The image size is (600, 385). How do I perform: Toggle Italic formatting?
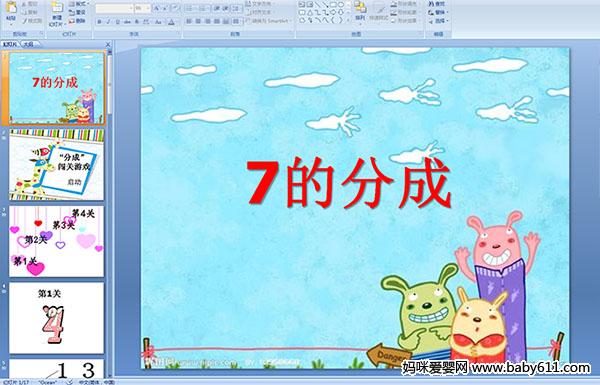click(x=108, y=22)
